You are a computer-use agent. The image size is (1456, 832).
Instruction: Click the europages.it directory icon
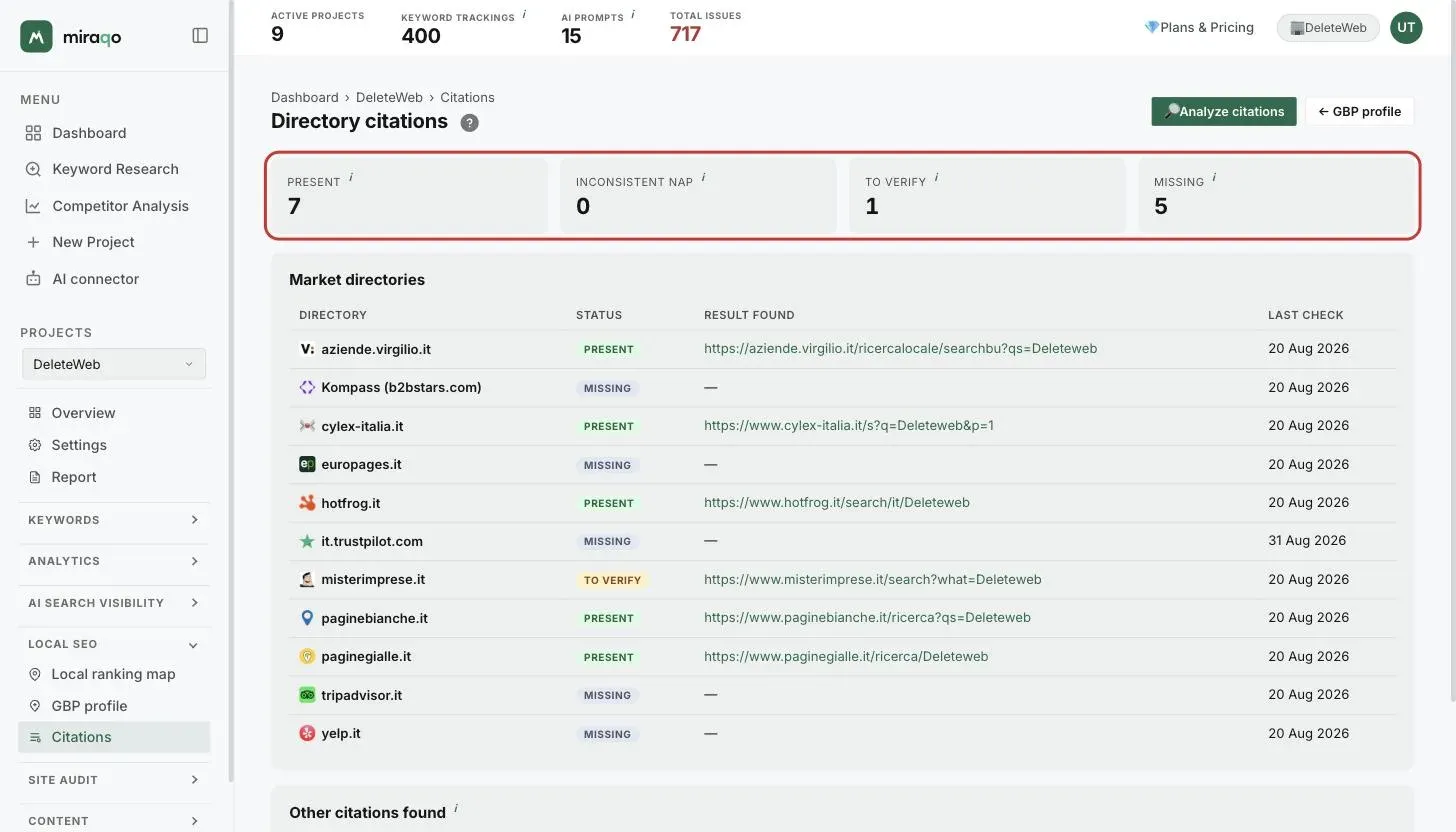307,464
